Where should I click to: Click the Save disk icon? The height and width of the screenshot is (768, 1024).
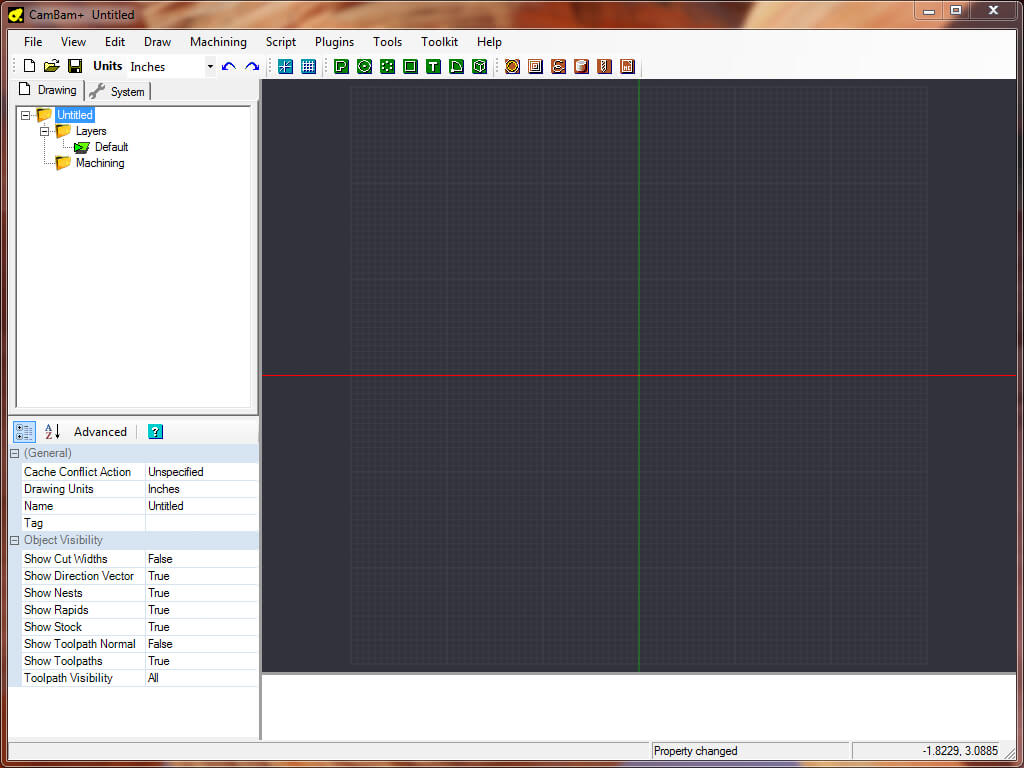(x=75, y=66)
